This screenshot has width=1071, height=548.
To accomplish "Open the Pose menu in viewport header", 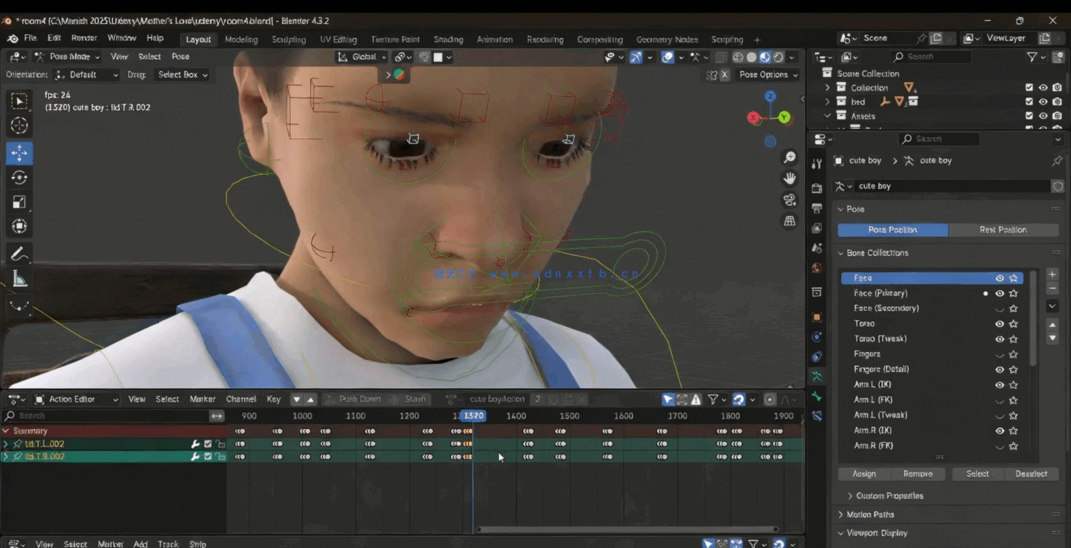I will coord(180,57).
